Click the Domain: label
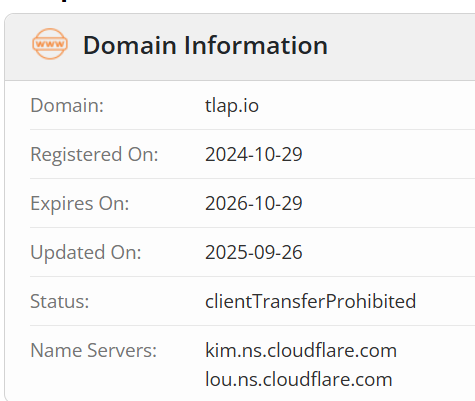 (67, 105)
